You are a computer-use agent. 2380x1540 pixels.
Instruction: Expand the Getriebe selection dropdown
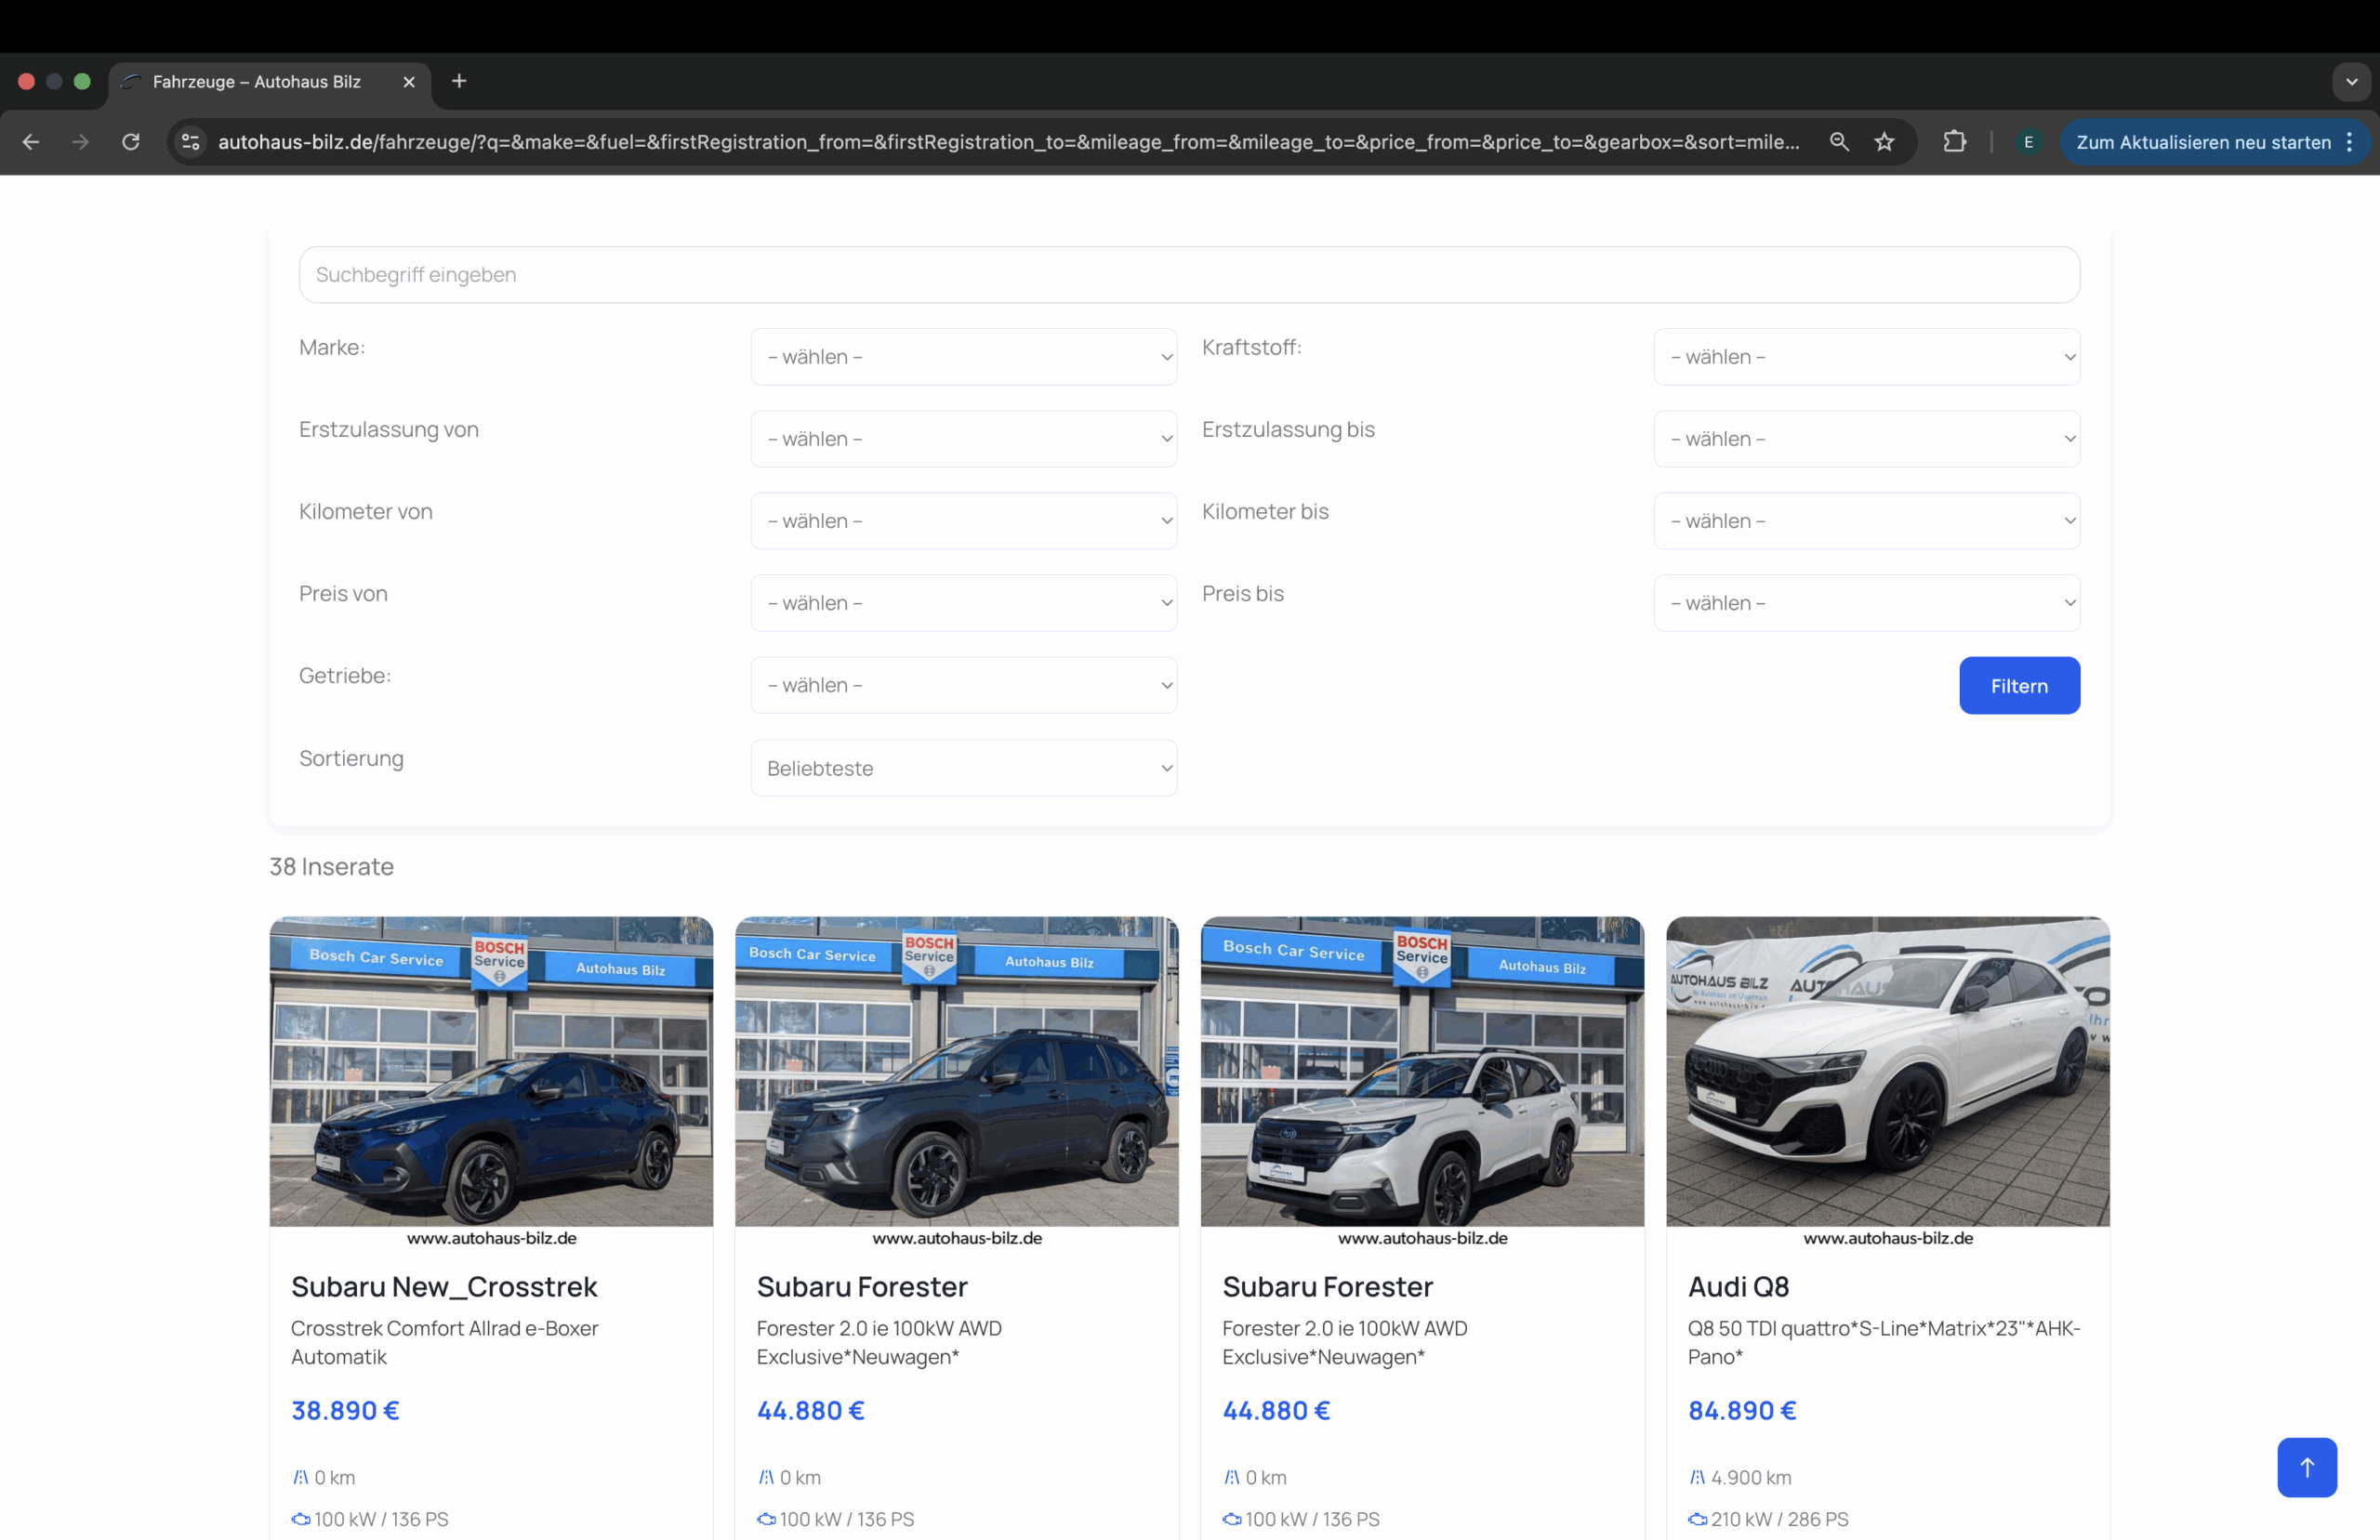pyautogui.click(x=963, y=685)
